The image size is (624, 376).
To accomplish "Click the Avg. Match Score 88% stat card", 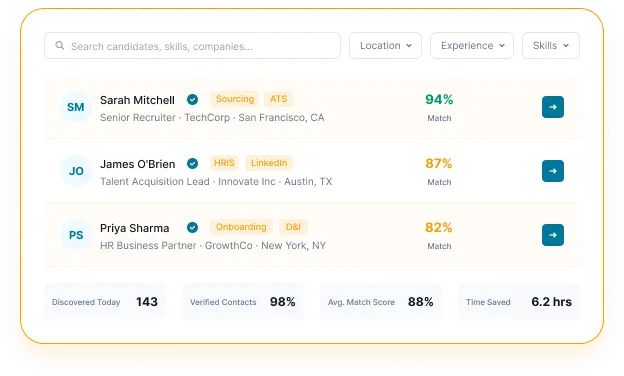I will point(381,302).
